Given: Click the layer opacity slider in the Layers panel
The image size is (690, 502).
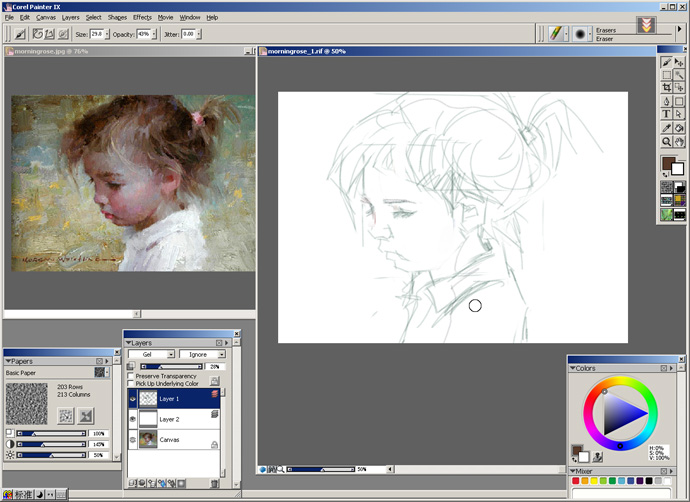Looking at the screenshot, I should (171, 366).
